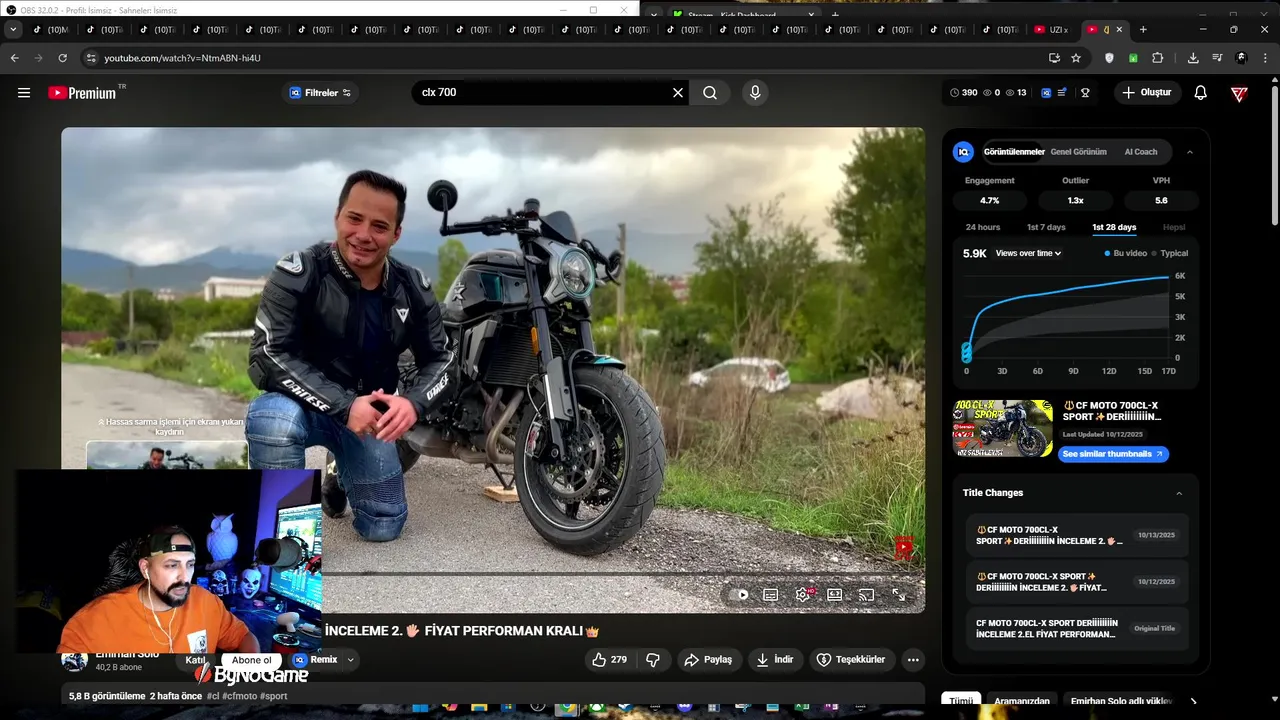This screenshot has height=720, width=1280.
Task: Click the vidIQ playlist-list icon in header
Action: coord(1062,93)
